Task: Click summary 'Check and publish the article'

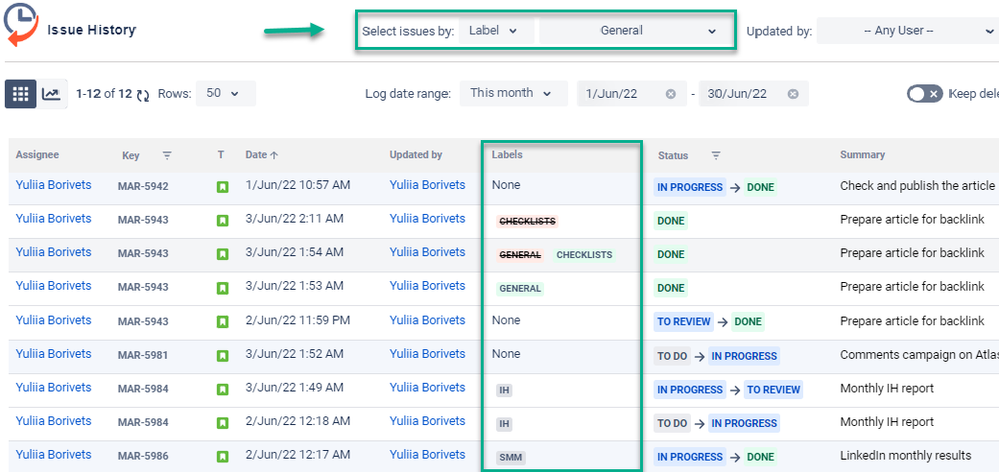Action: 917,185
